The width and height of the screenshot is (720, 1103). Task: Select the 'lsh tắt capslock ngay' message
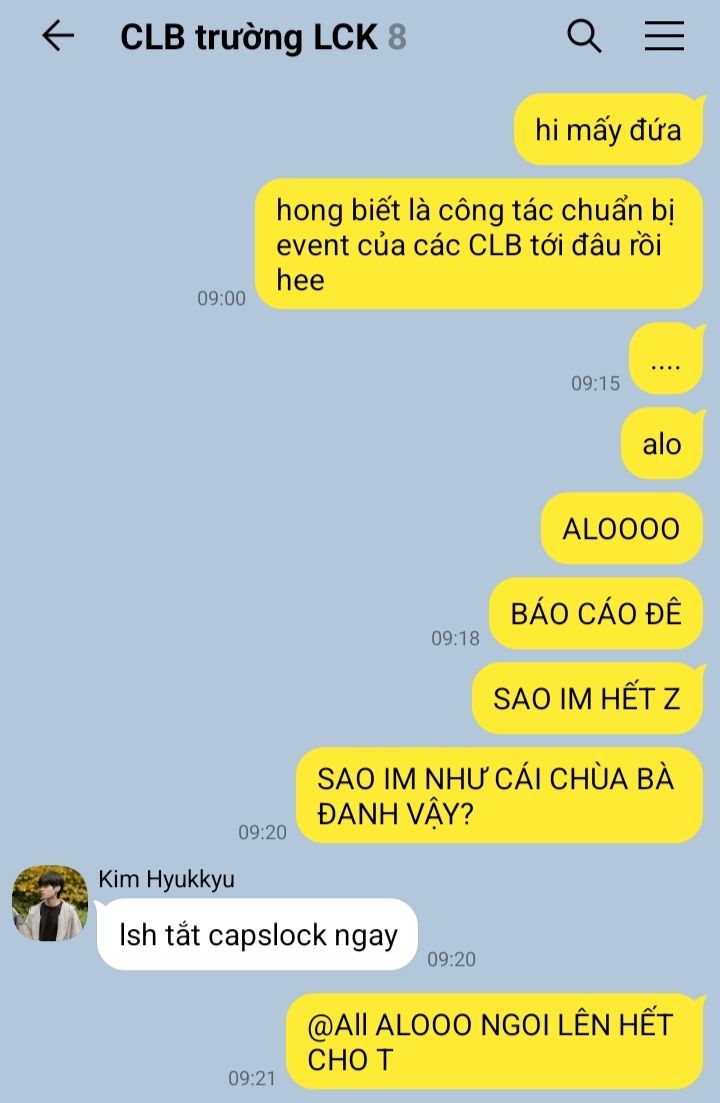pyautogui.click(x=257, y=935)
